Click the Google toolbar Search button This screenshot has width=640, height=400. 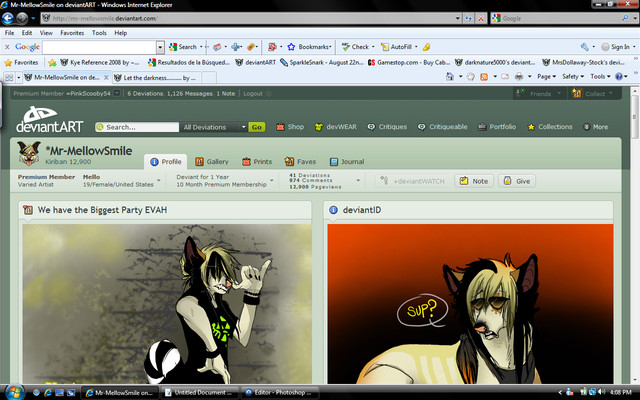click(183, 47)
